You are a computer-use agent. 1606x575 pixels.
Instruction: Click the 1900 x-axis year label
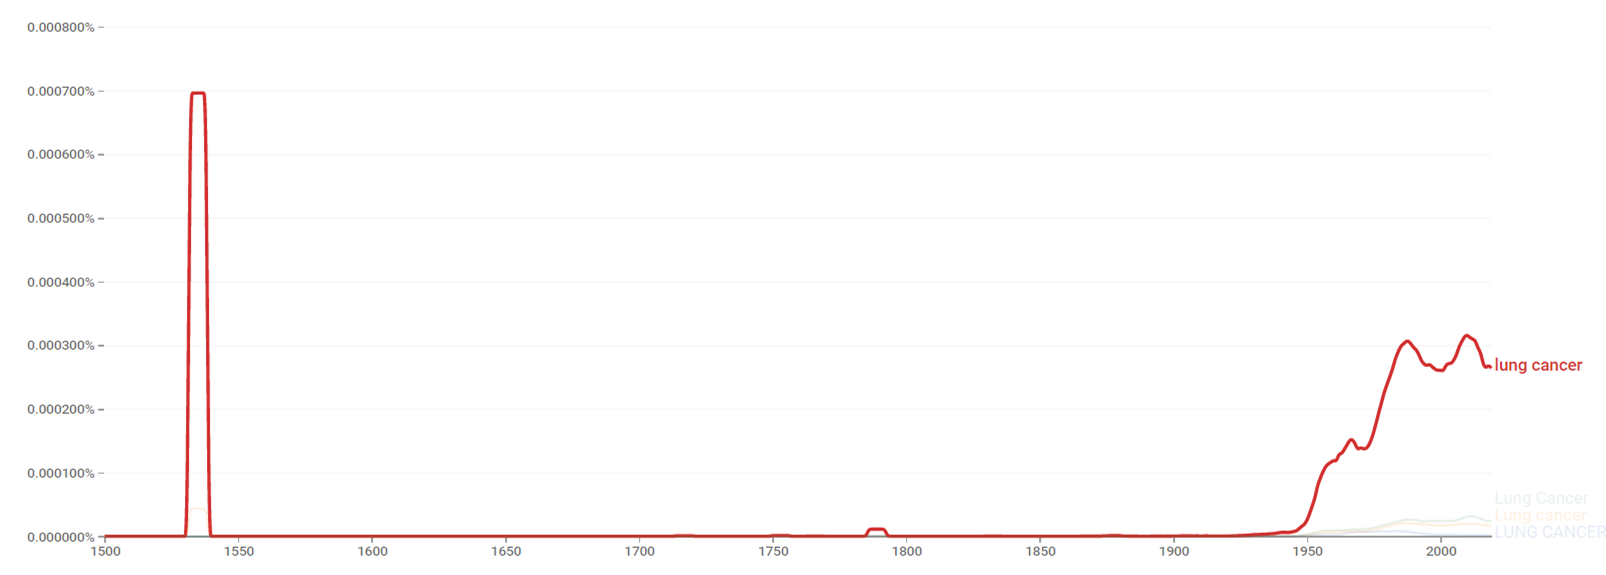click(x=1174, y=551)
